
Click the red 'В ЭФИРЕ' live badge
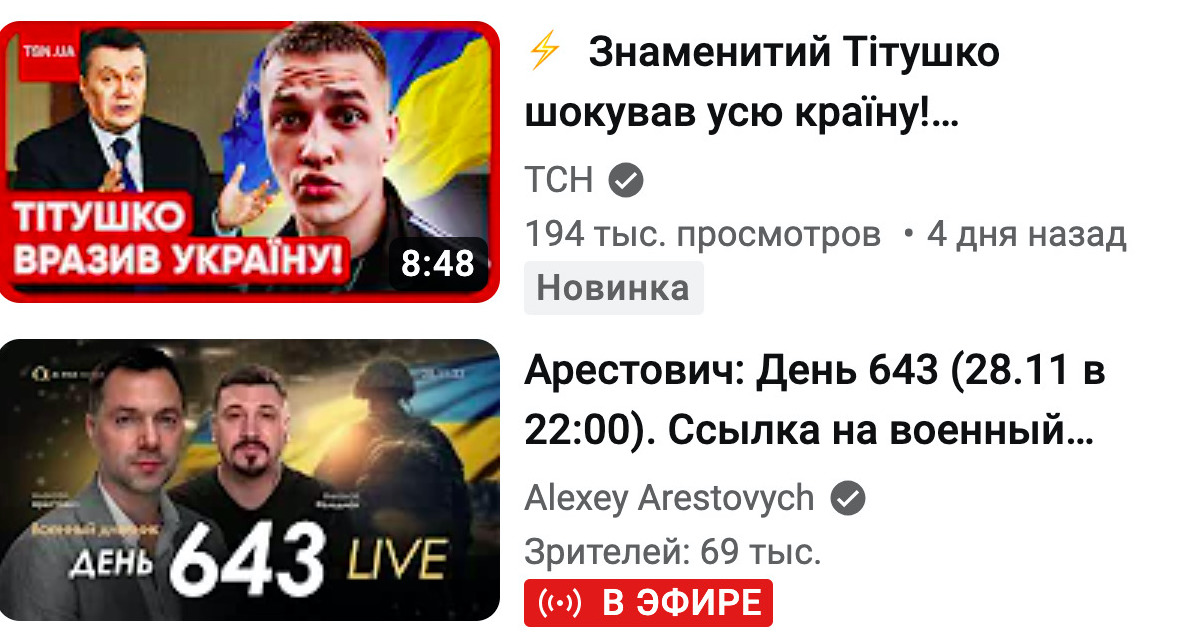(648, 603)
